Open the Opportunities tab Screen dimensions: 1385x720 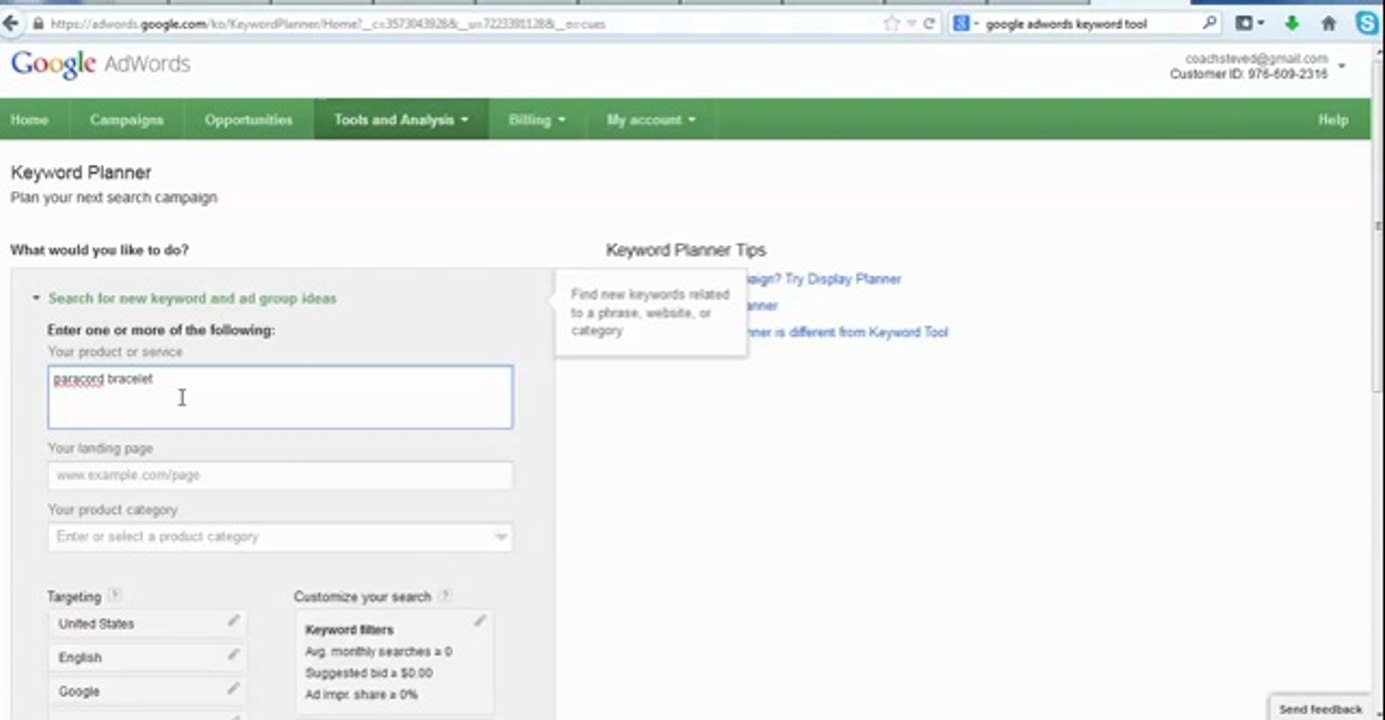248,119
